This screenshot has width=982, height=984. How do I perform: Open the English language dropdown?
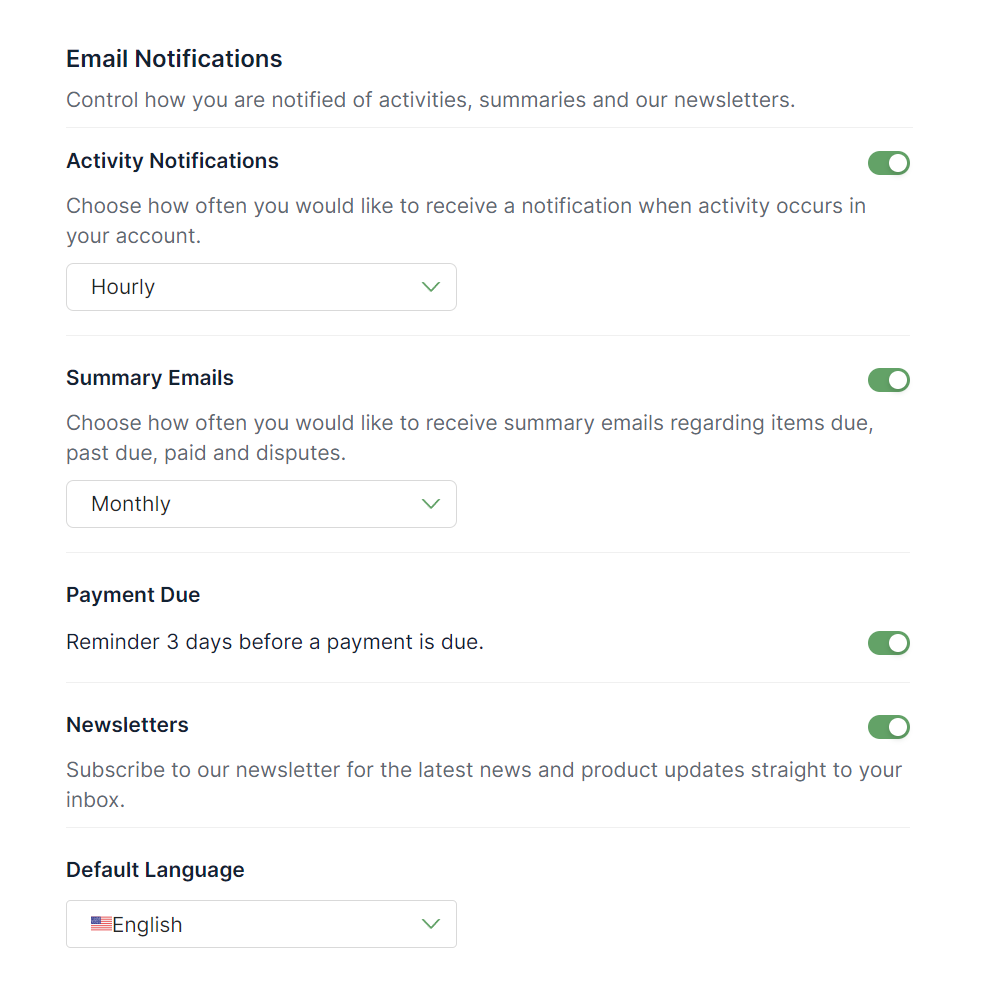261,924
